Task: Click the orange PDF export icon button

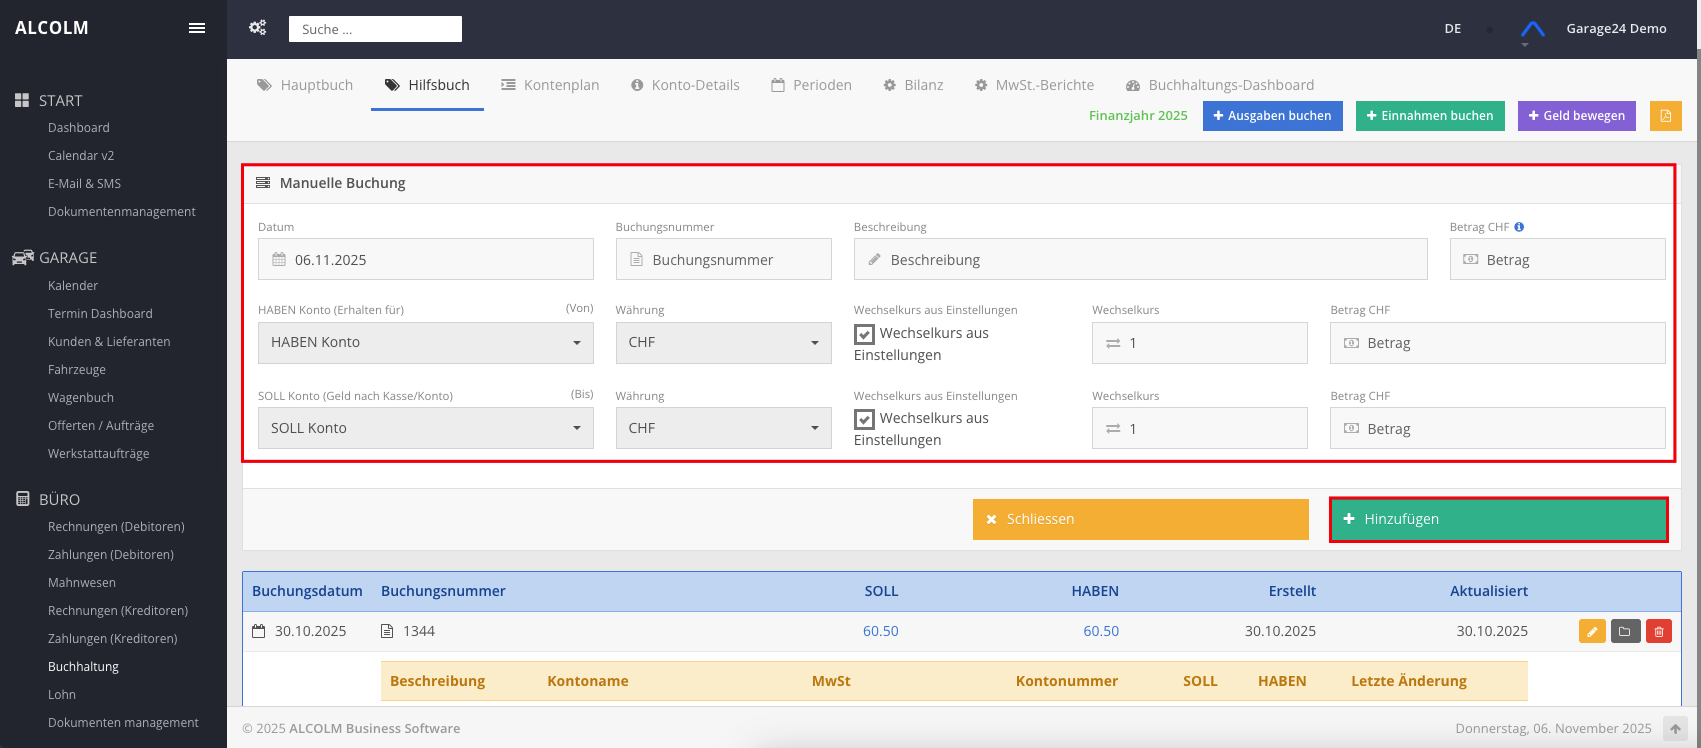Action: pyautogui.click(x=1665, y=116)
